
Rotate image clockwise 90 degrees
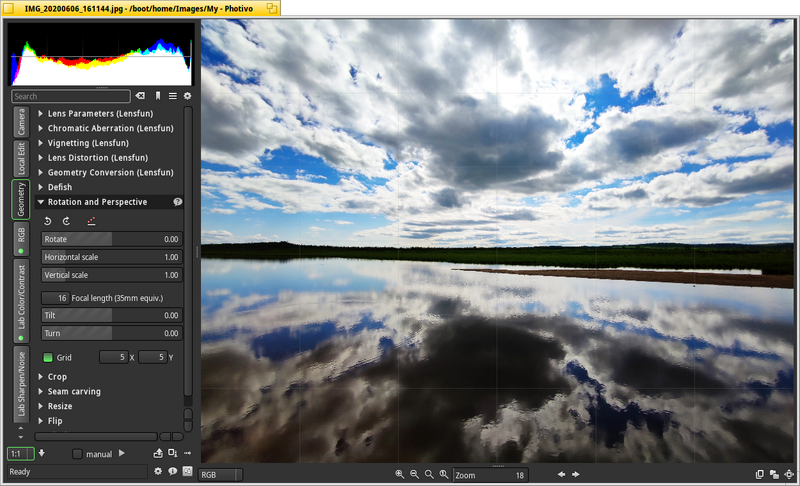66,221
